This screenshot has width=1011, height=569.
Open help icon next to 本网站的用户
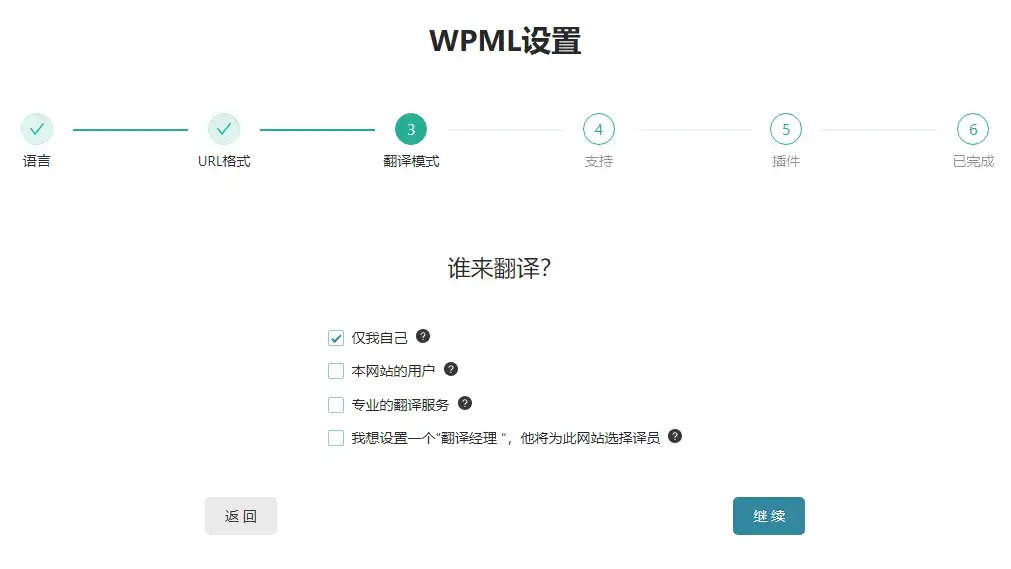[451, 370]
